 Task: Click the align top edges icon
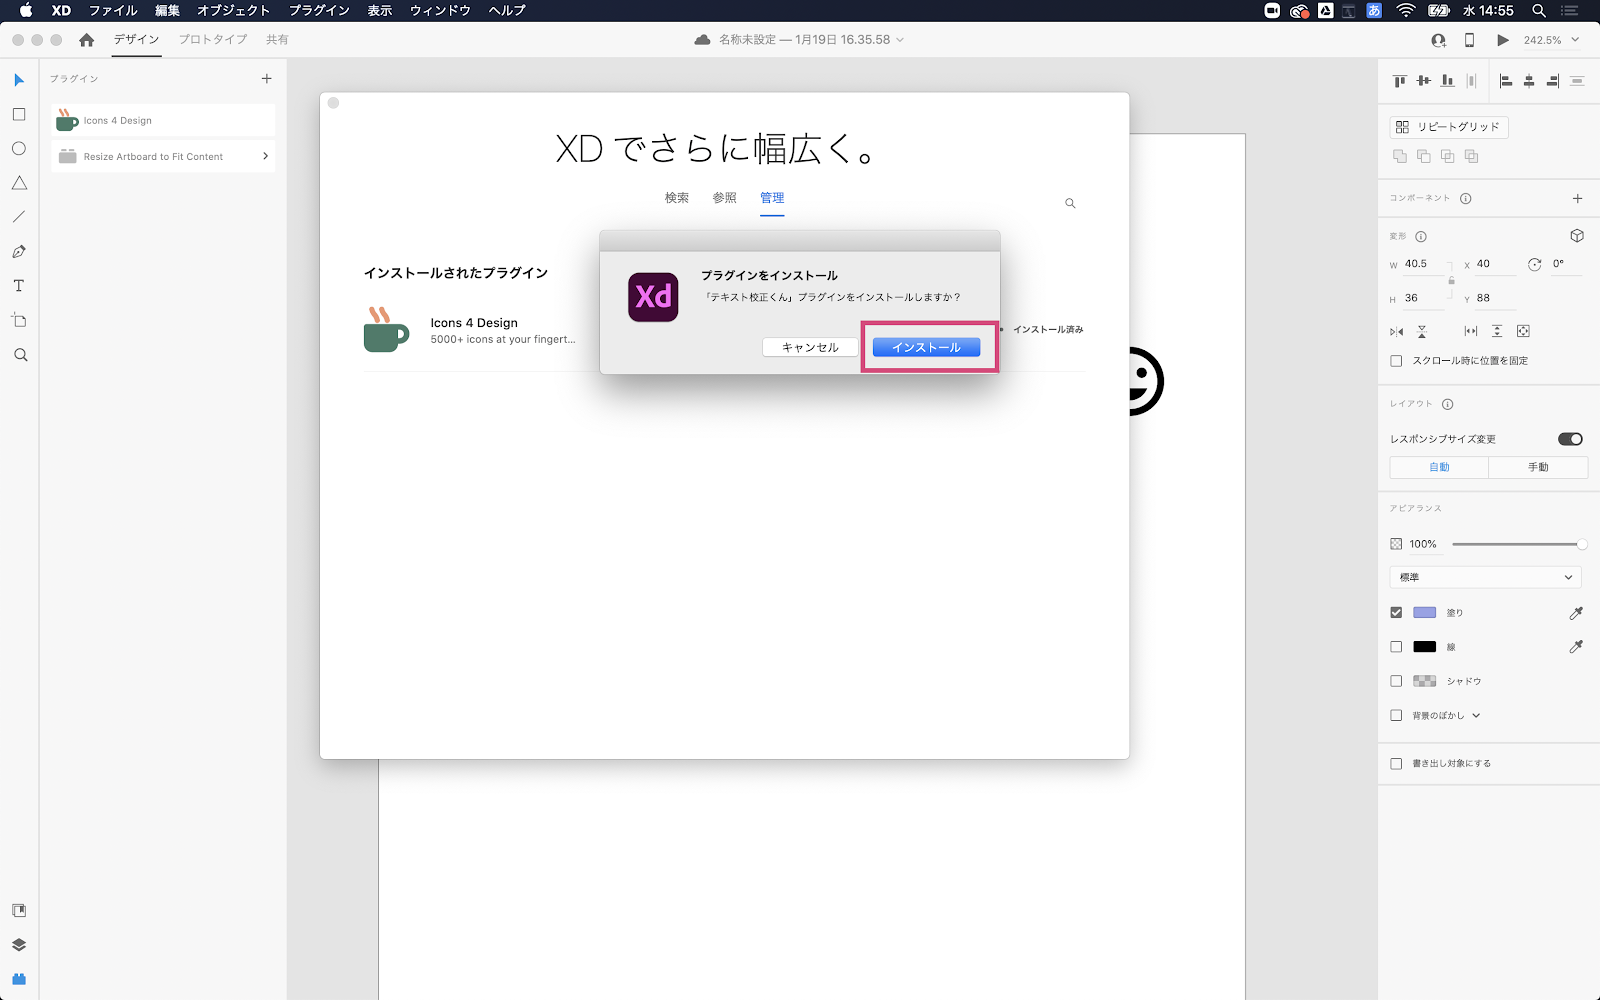click(1400, 81)
